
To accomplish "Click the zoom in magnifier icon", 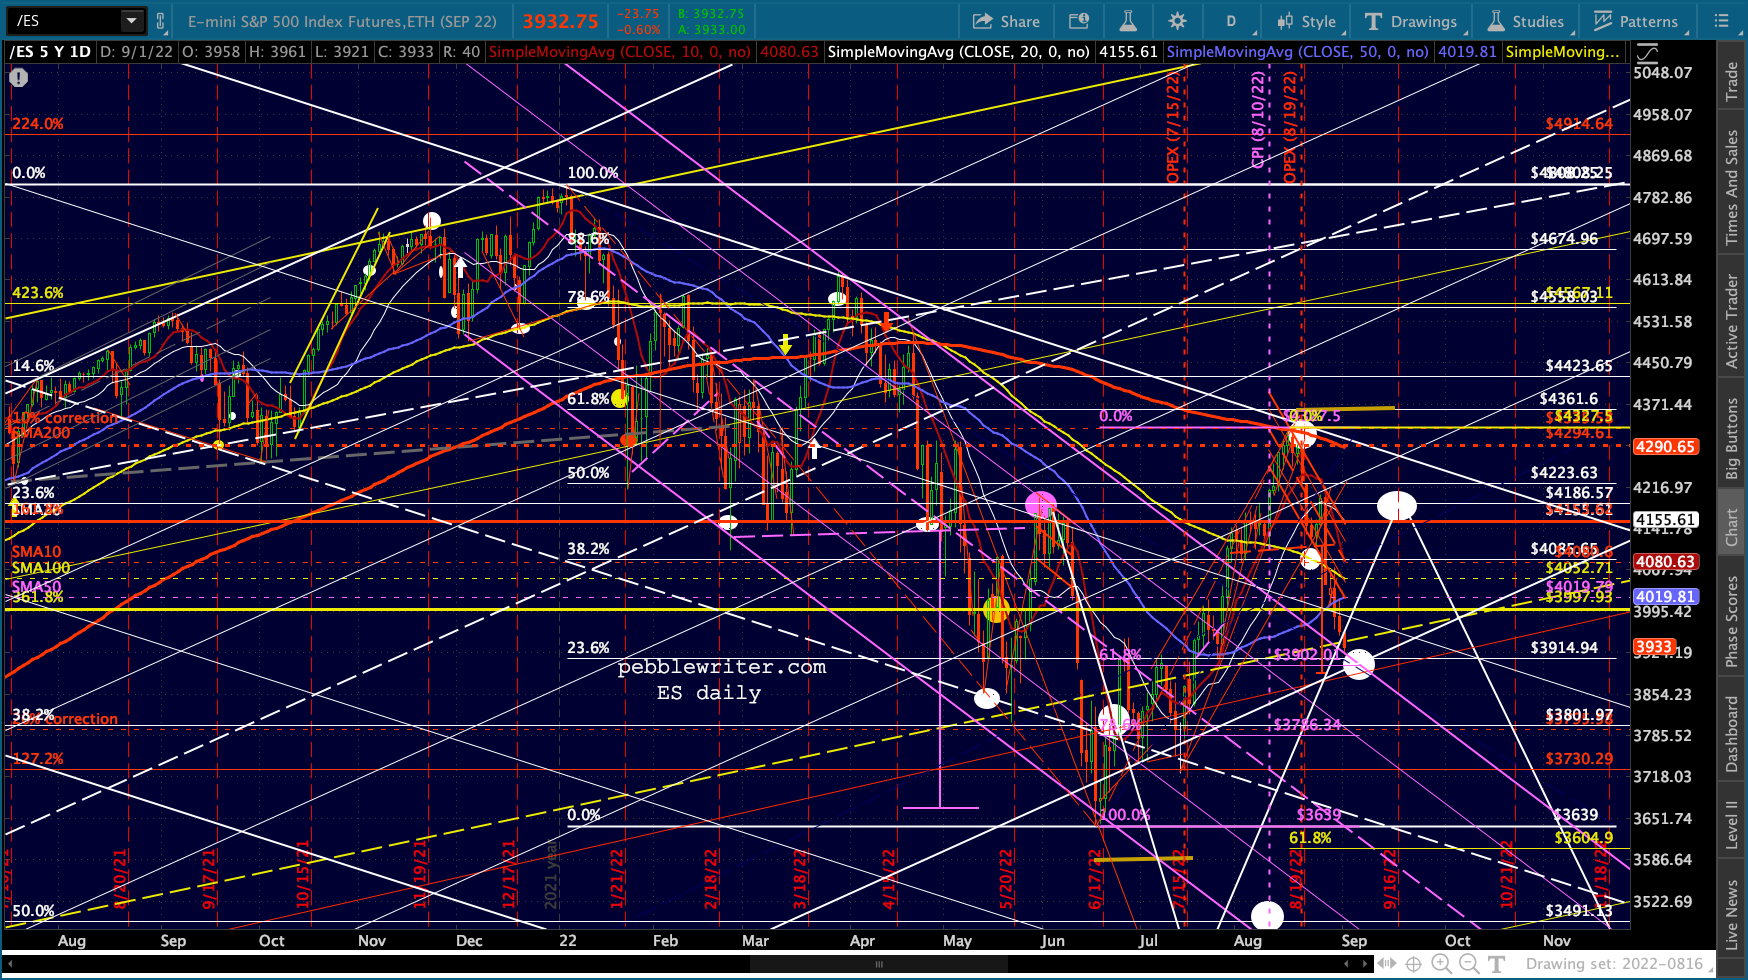I will click(x=1441, y=964).
